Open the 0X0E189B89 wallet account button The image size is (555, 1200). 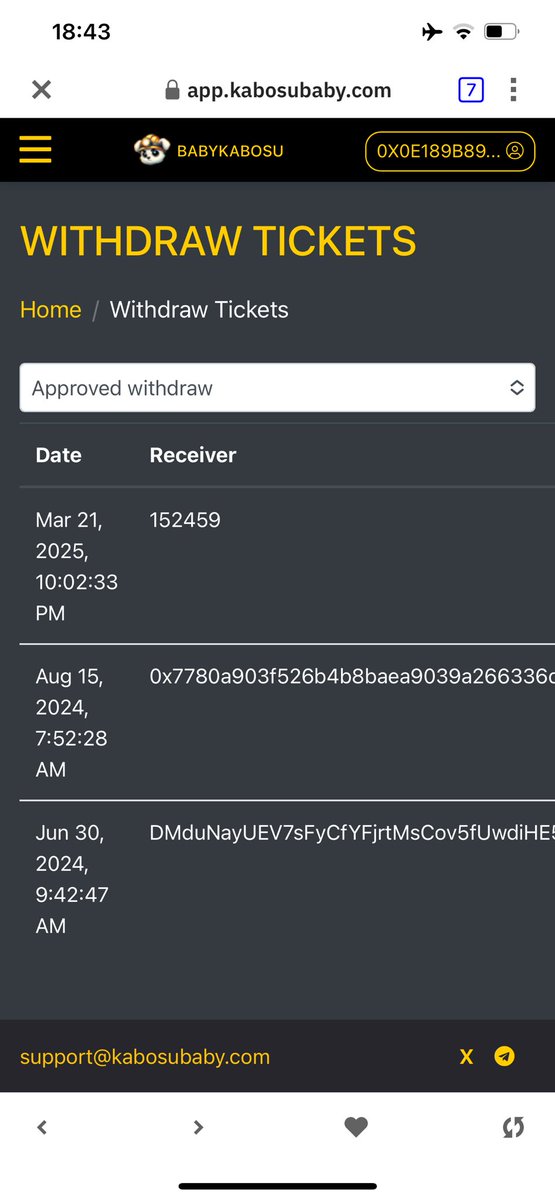pyautogui.click(x=450, y=151)
